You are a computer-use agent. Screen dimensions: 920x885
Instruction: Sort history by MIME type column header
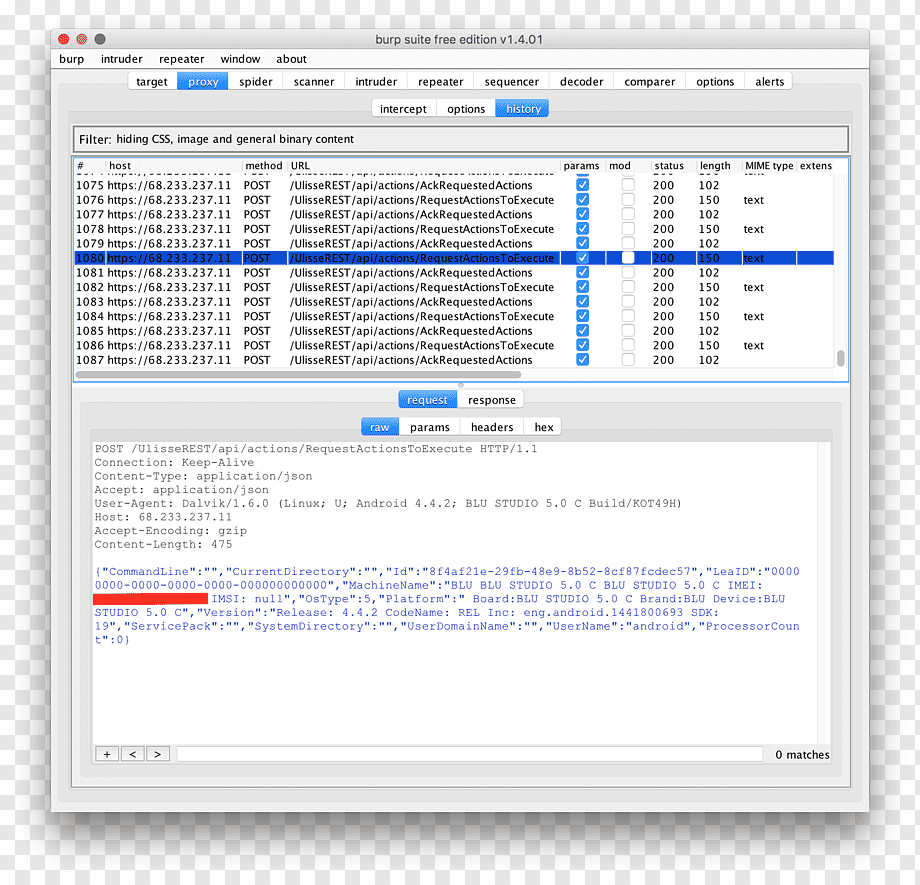769,165
